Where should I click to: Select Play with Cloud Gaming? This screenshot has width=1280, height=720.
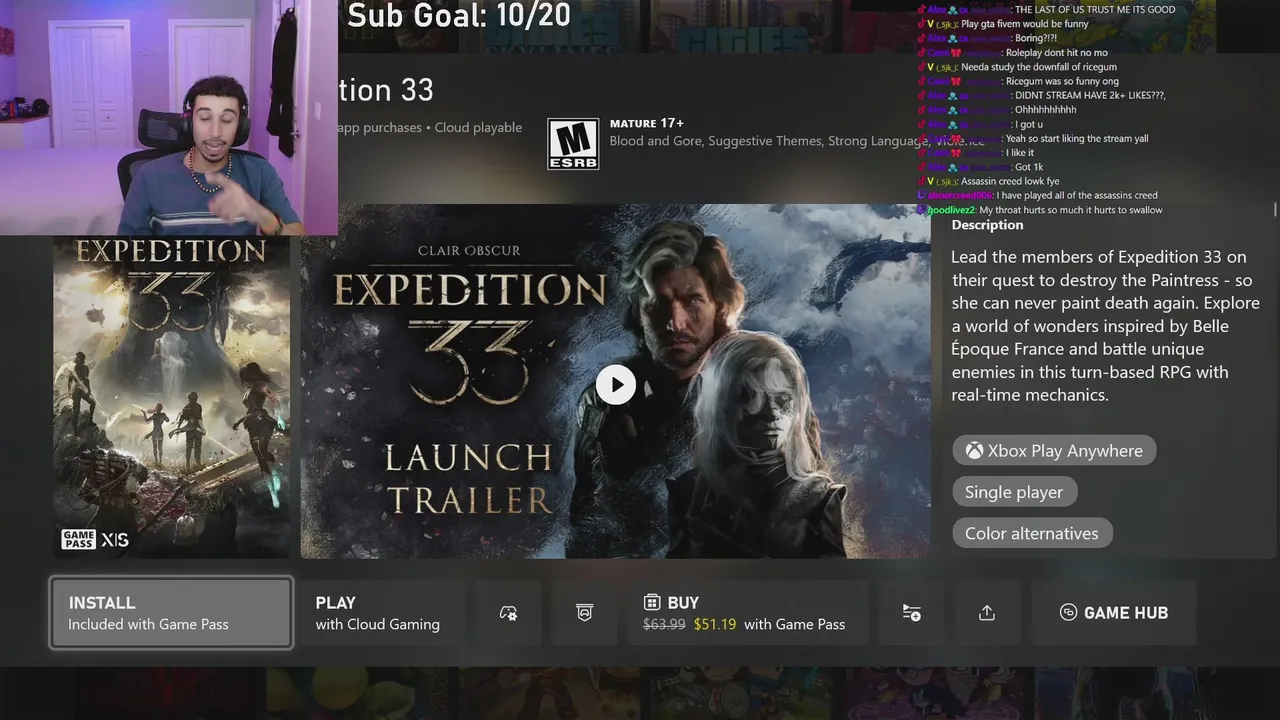pos(383,613)
